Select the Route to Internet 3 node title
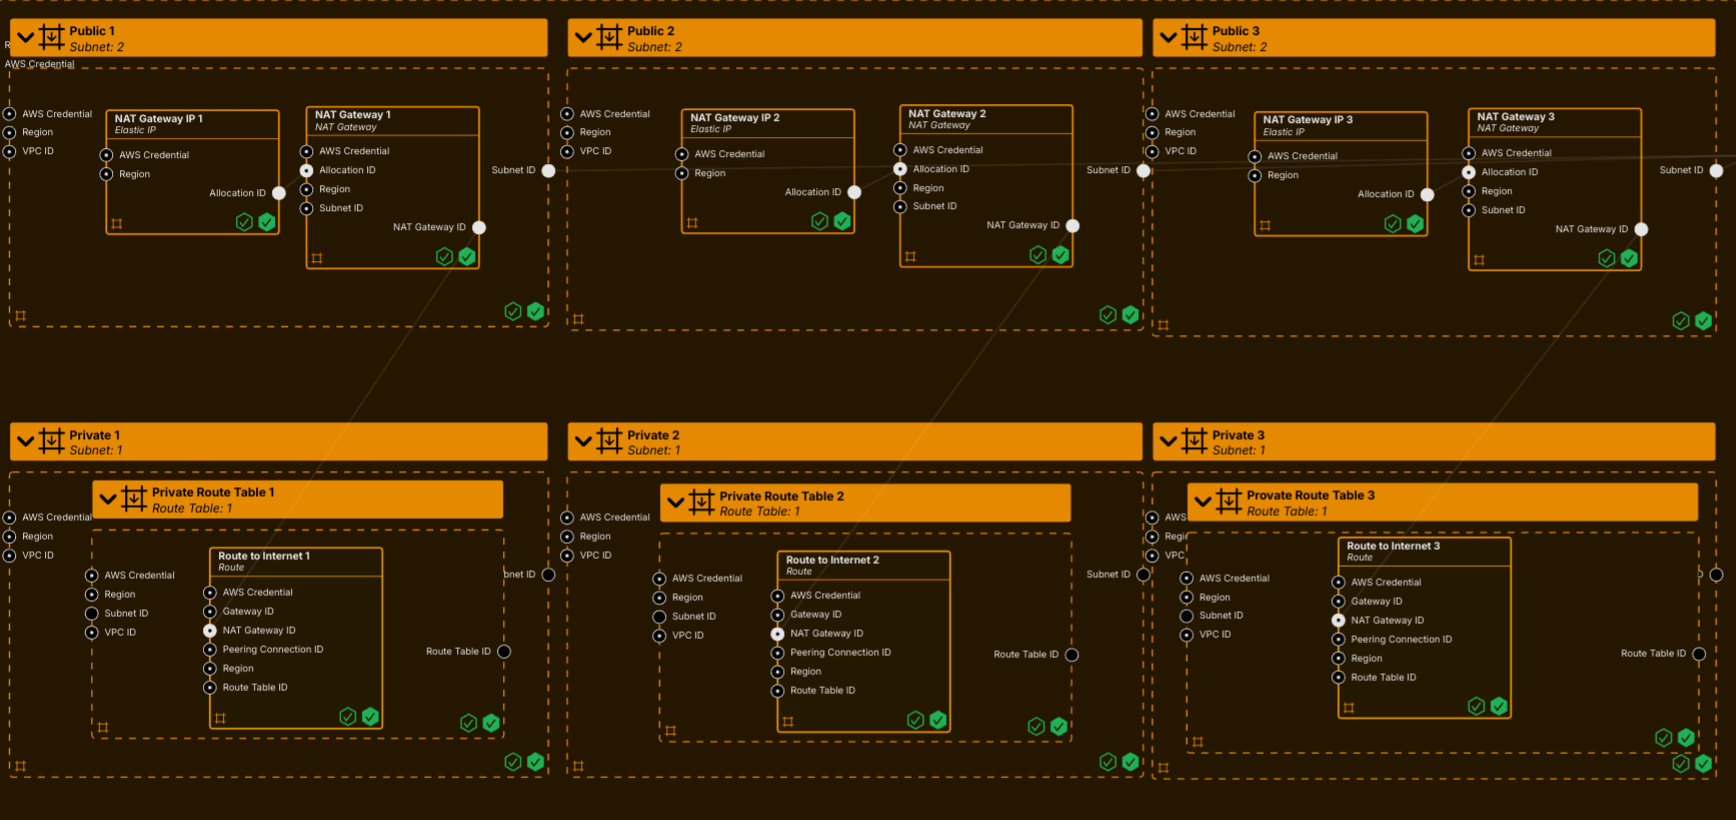Screen dimensions: 1736x820 pos(1393,546)
